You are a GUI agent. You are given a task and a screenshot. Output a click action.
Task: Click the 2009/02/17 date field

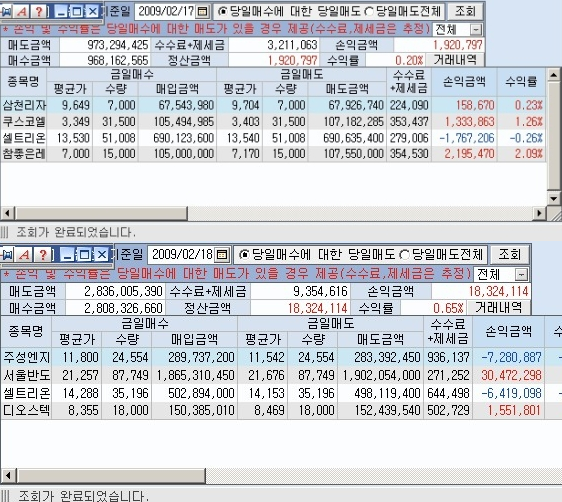[x=166, y=11]
